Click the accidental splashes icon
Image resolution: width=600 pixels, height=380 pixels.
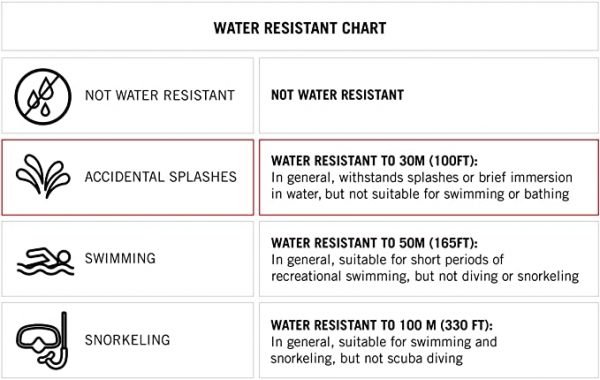pyautogui.click(x=43, y=176)
